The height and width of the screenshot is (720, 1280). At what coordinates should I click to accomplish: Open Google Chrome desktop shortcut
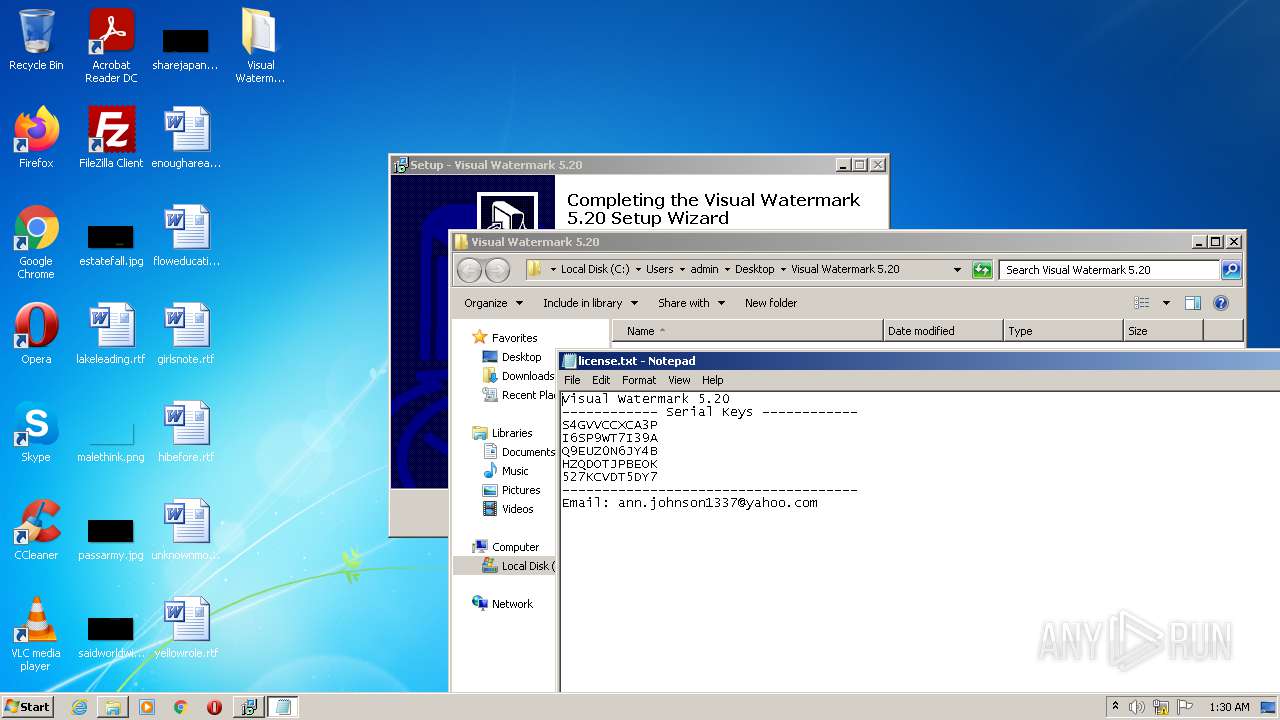pyautogui.click(x=36, y=243)
